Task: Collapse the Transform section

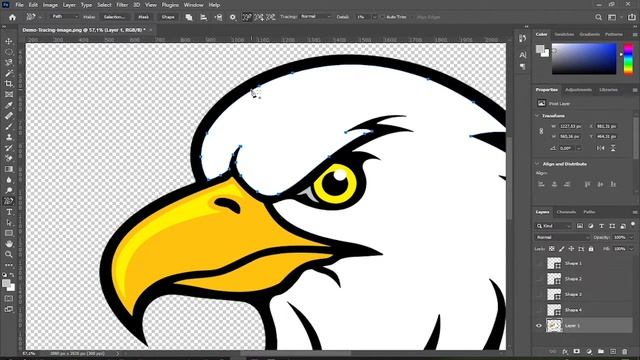Action: point(537,116)
